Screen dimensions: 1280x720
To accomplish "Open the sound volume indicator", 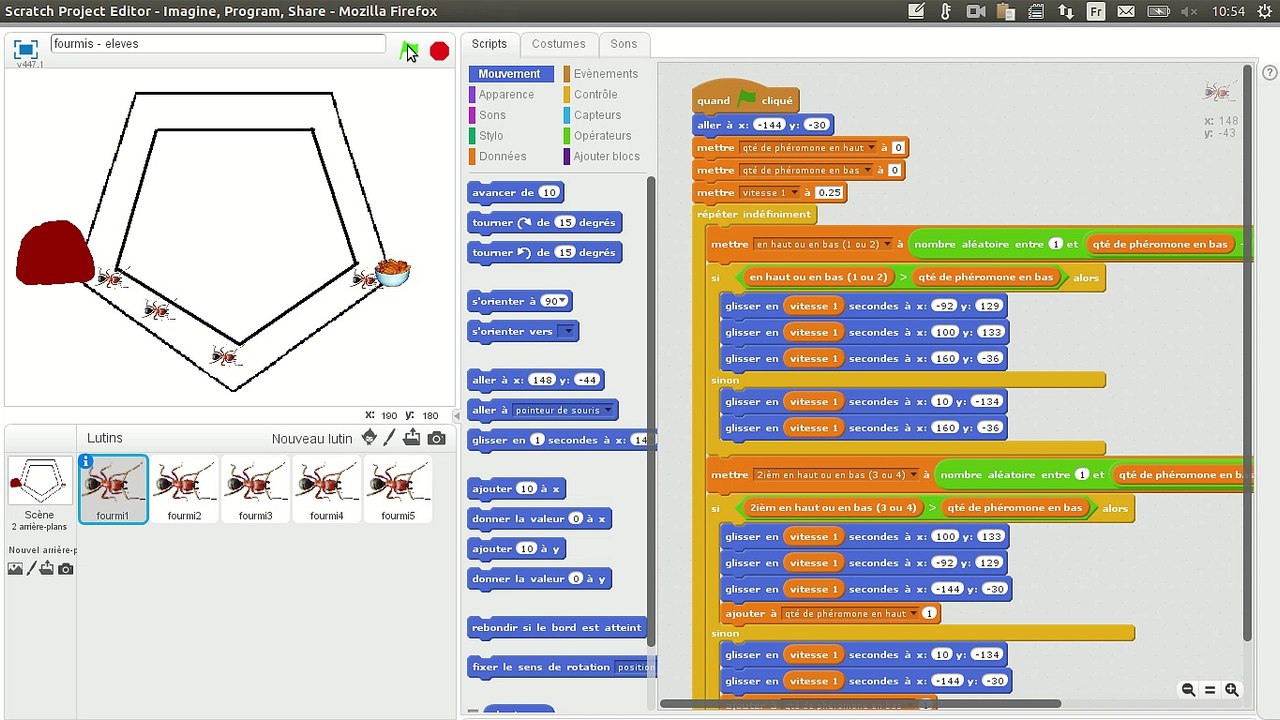I will [x=1189, y=11].
